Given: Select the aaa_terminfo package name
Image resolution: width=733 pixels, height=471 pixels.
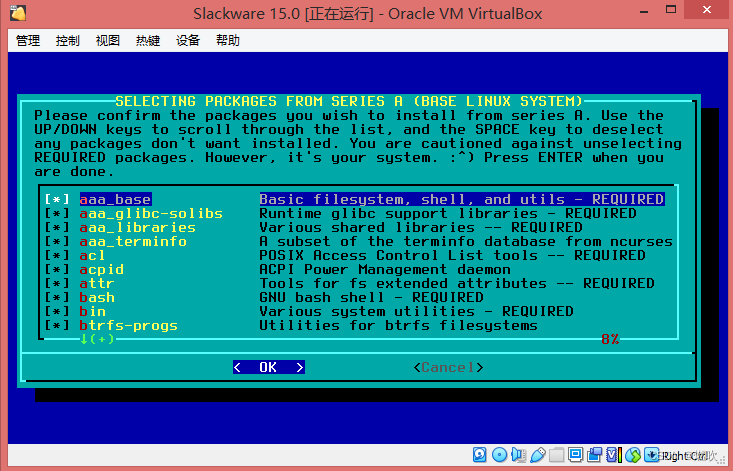Looking at the screenshot, I should [133, 242].
